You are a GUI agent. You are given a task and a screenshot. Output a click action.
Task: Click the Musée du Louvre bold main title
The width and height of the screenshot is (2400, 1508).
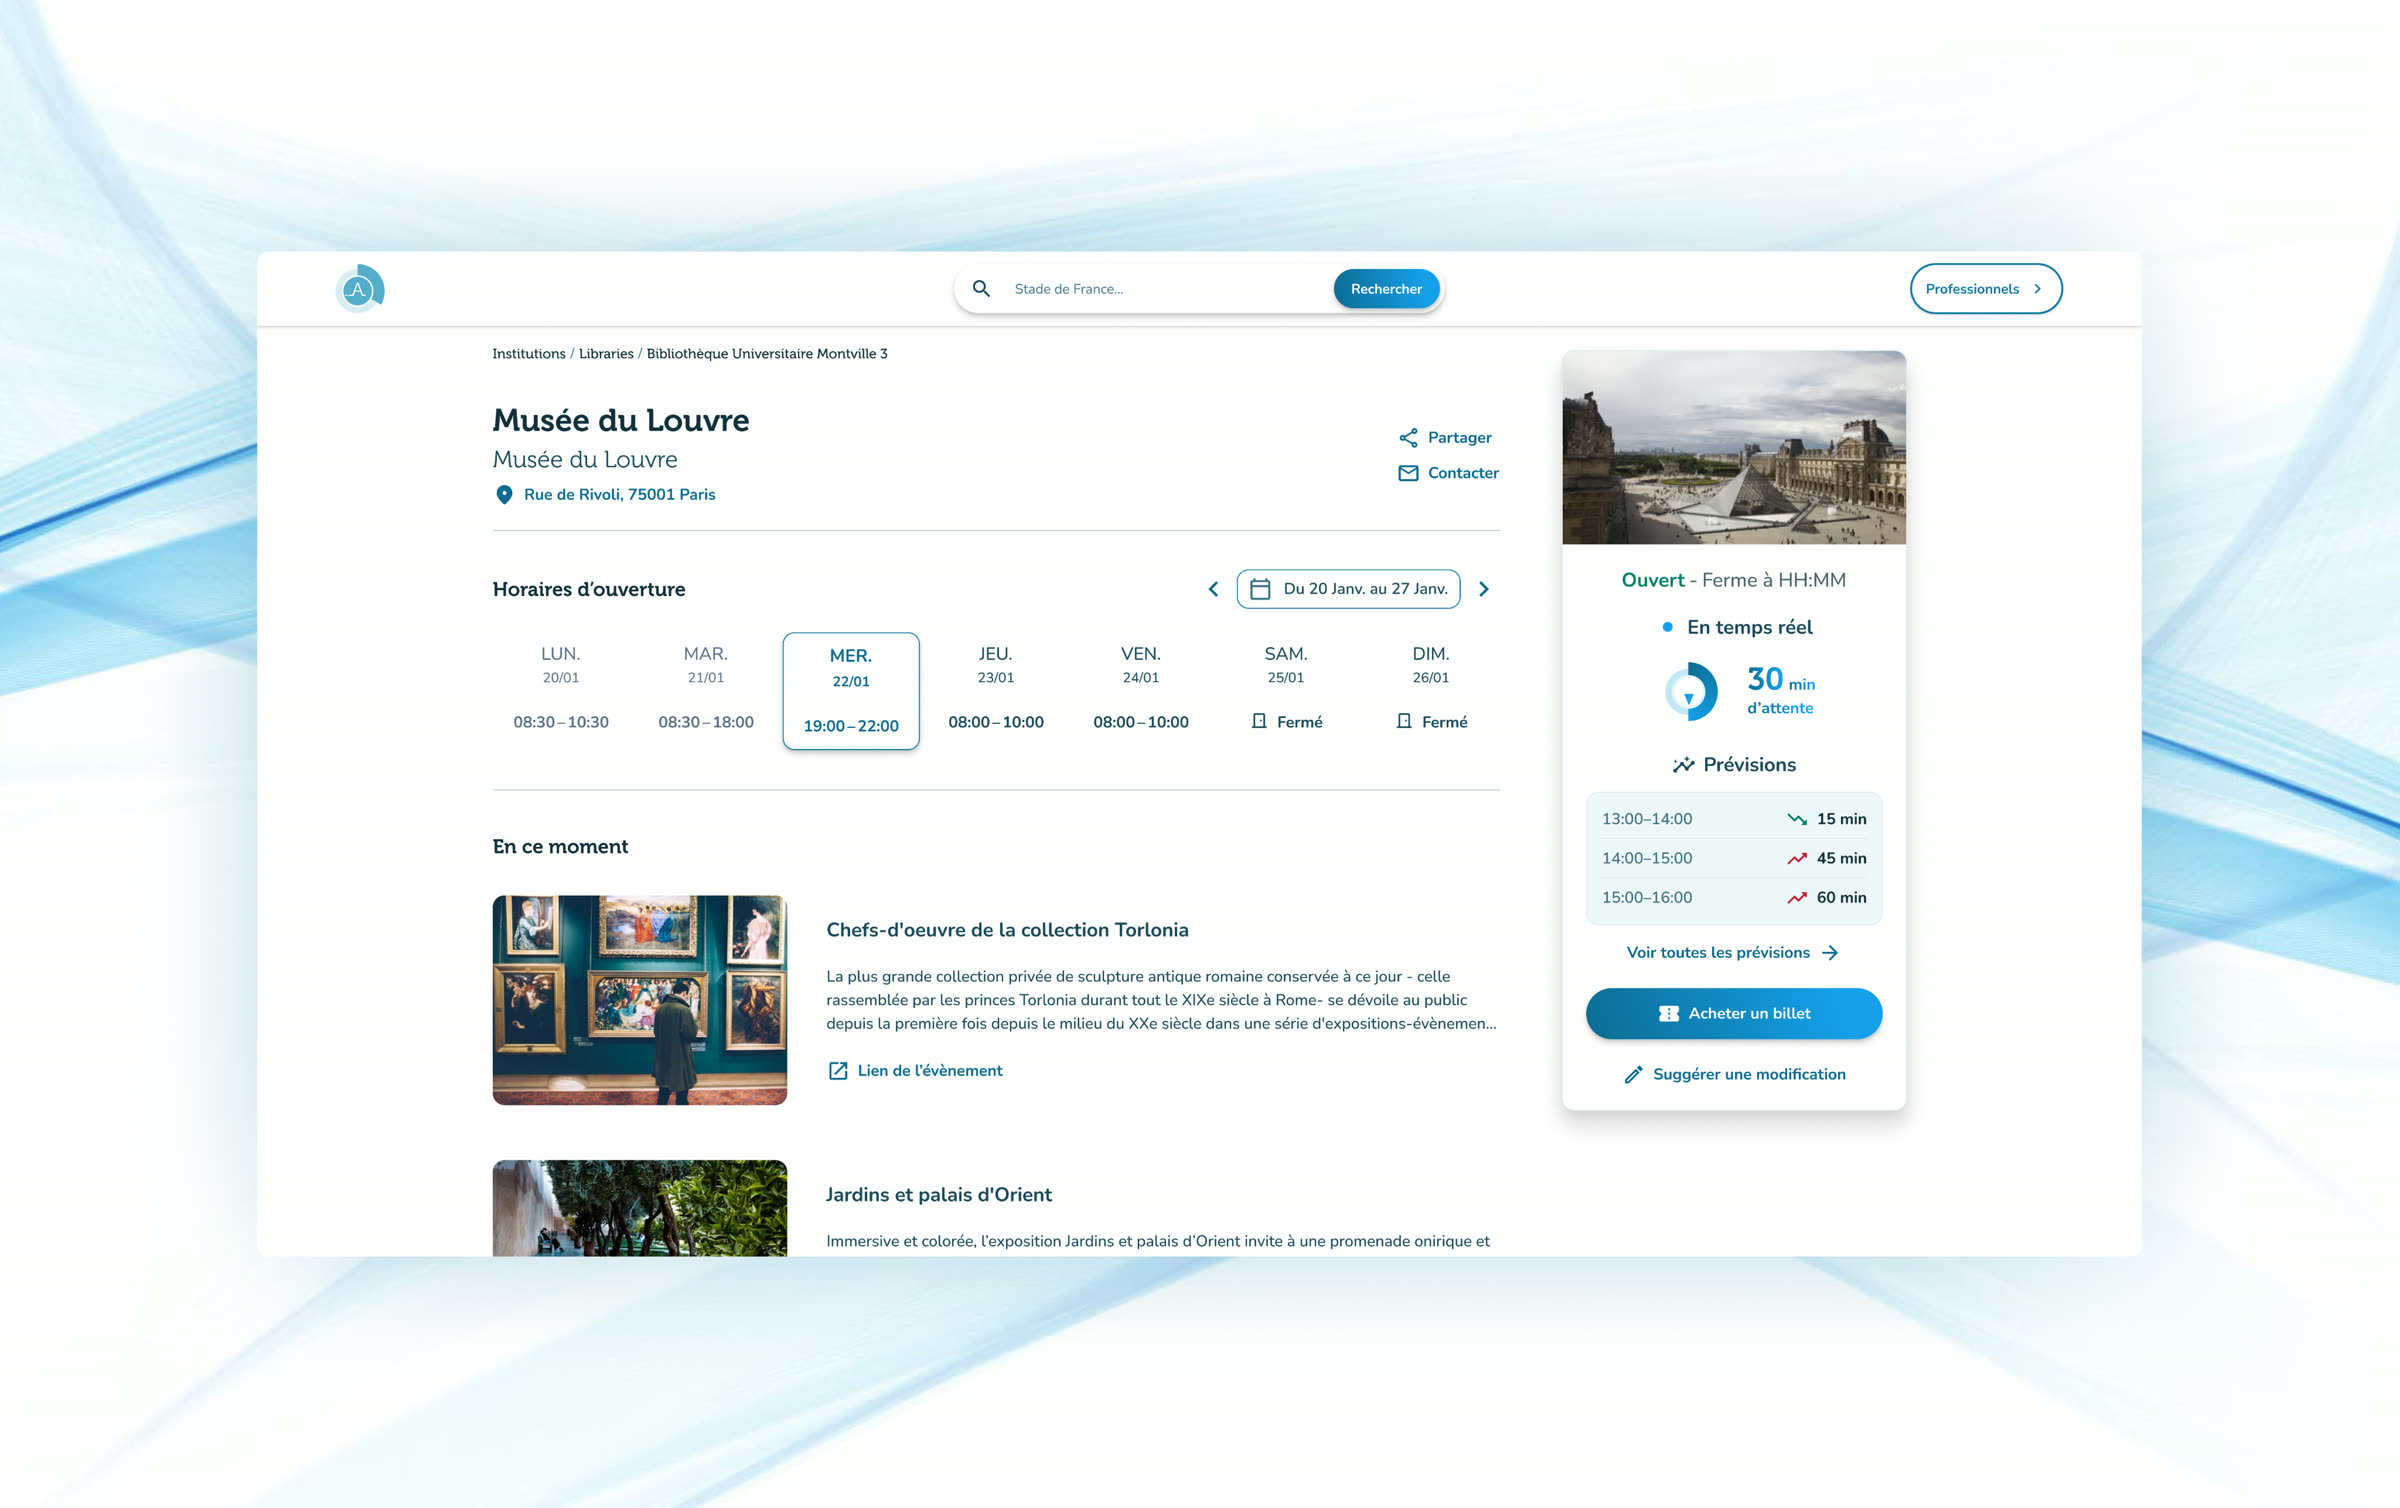point(620,420)
